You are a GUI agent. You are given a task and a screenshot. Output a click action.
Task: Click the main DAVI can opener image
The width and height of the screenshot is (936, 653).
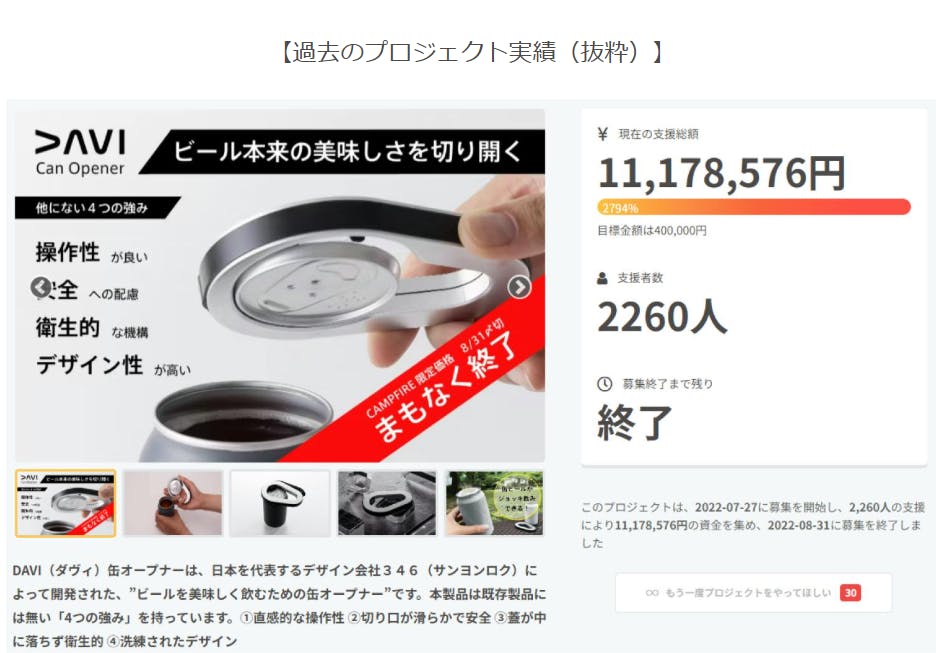point(280,285)
